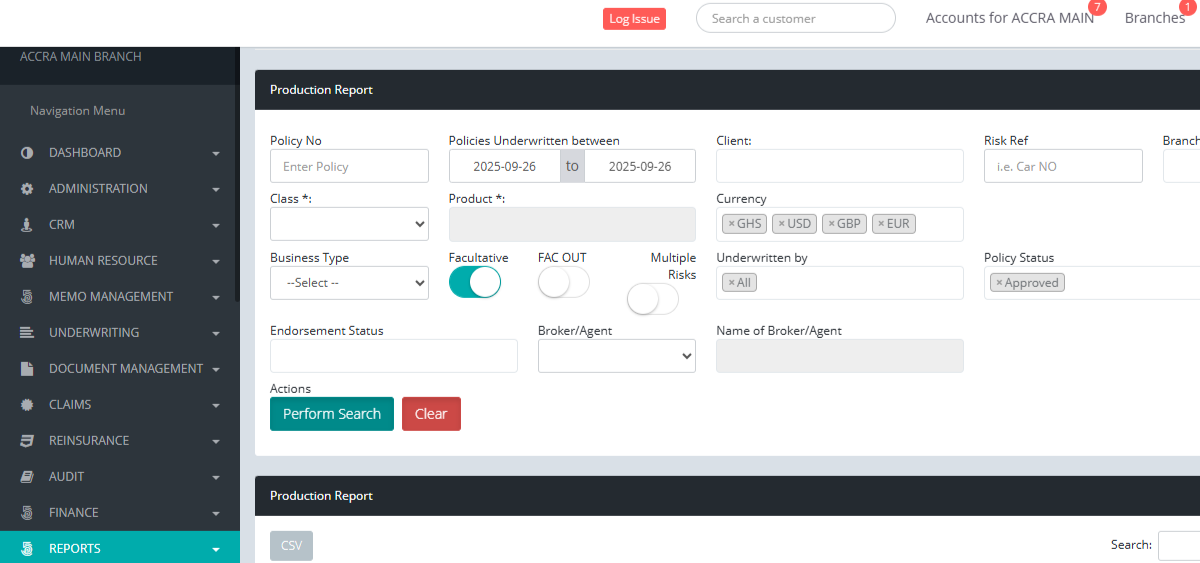Image resolution: width=1200 pixels, height=563 pixels.
Task: Remove the USD currency tag
Action: click(x=781, y=224)
